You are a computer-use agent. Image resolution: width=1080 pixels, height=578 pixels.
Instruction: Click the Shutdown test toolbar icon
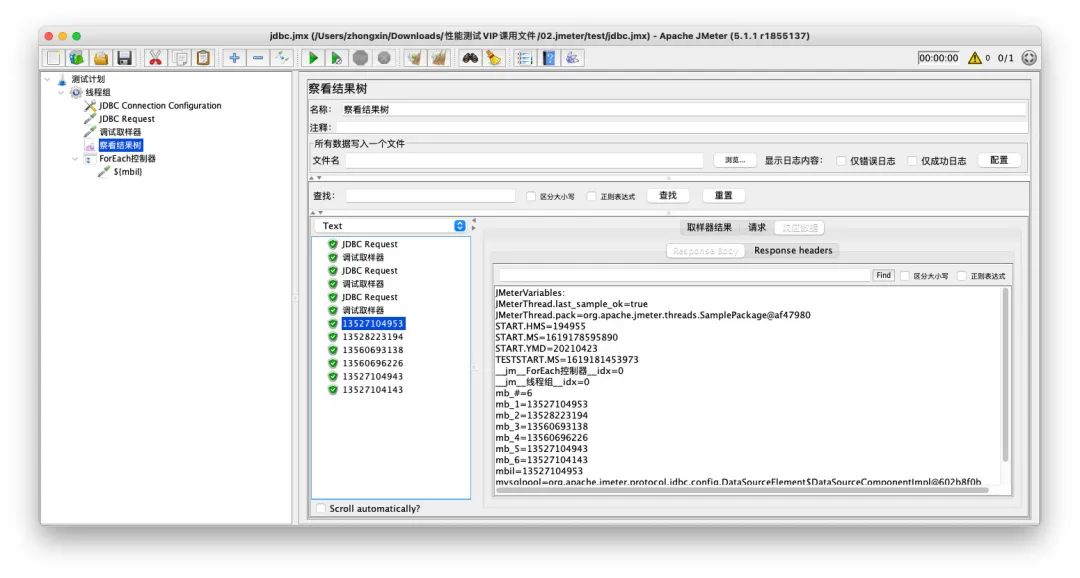(384, 59)
